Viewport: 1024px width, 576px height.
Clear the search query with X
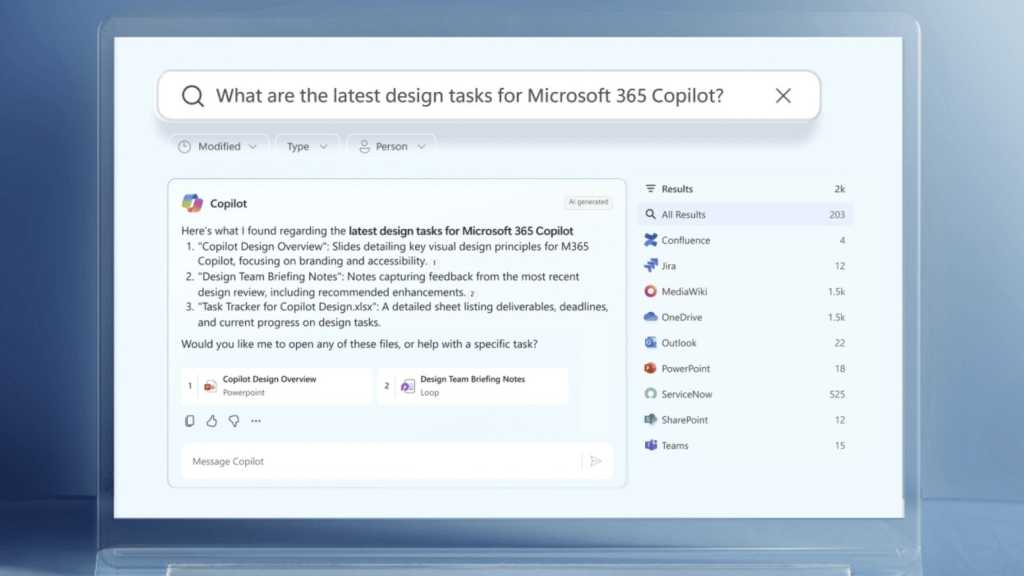pyautogui.click(x=783, y=95)
